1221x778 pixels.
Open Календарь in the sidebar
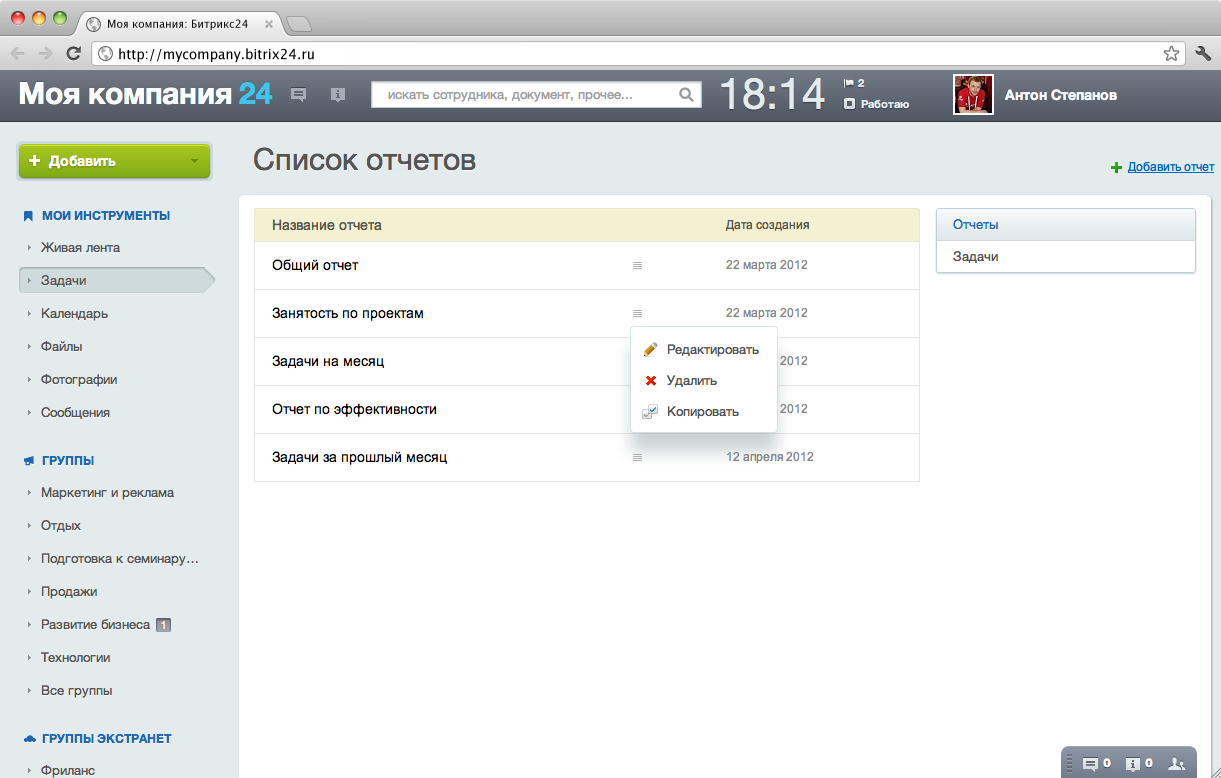[74, 313]
